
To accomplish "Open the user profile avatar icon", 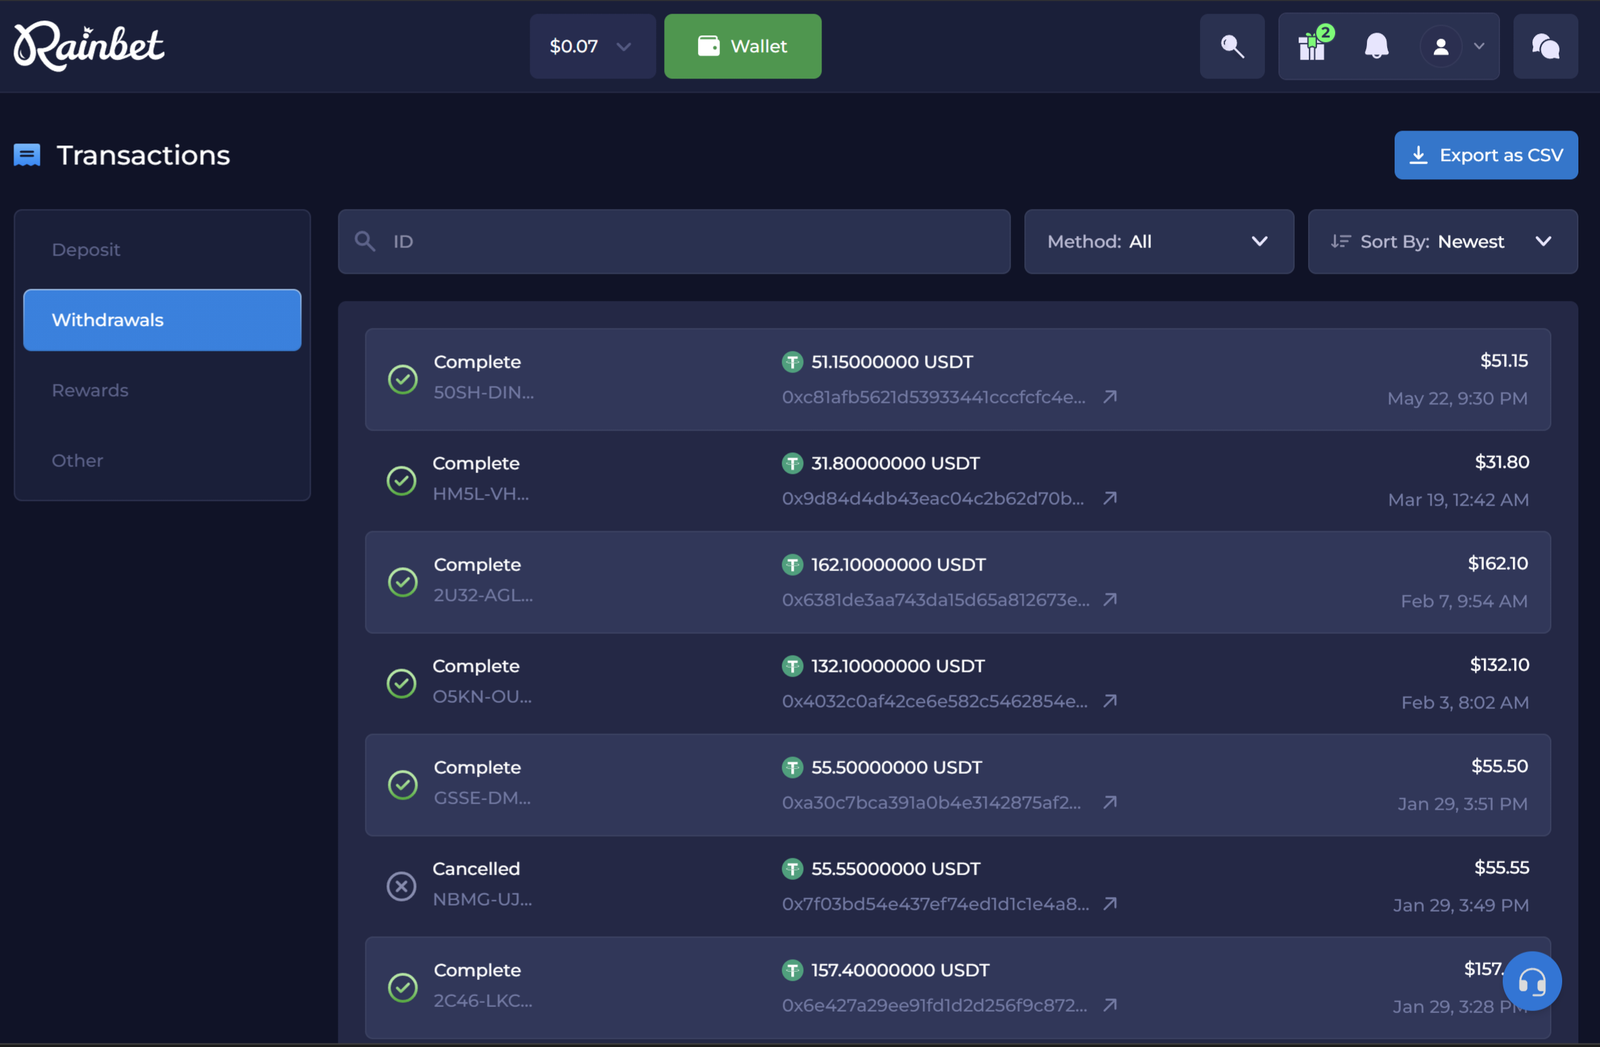I will point(1441,46).
